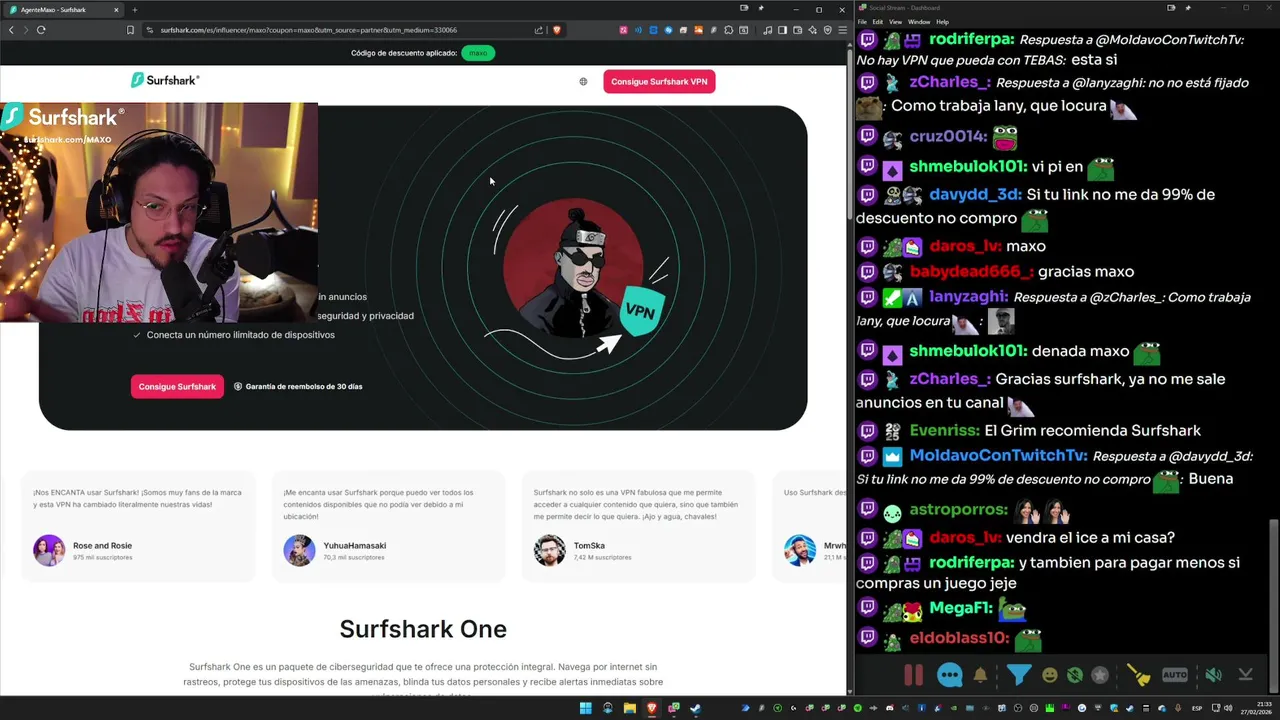The image size is (1280, 720).
Task: Click the Discord tray icon
Action: click(x=890, y=709)
